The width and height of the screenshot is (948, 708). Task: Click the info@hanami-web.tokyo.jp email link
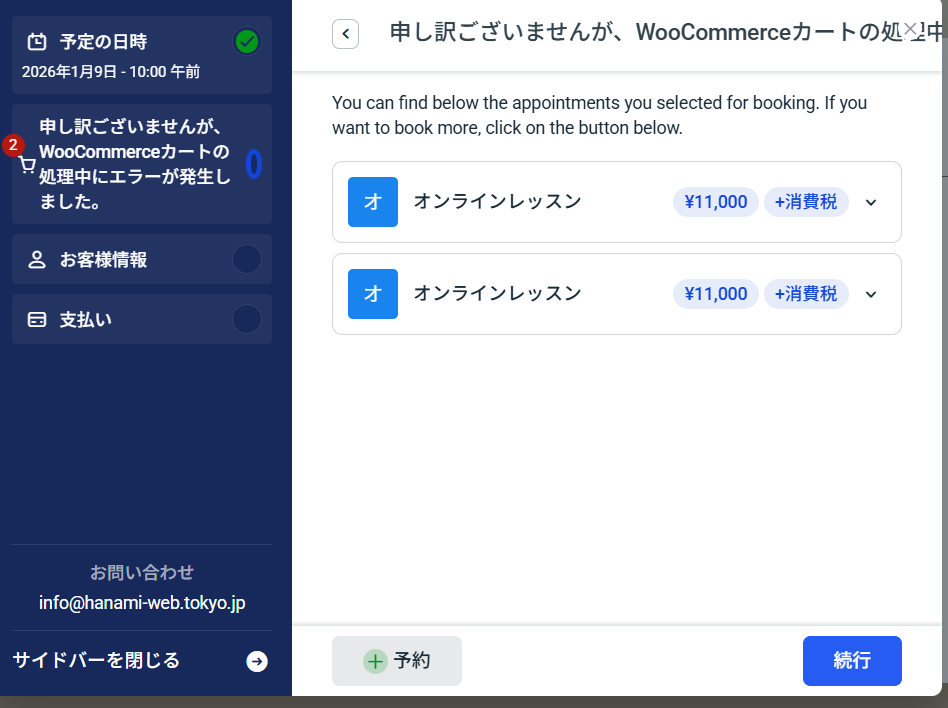pos(142,603)
